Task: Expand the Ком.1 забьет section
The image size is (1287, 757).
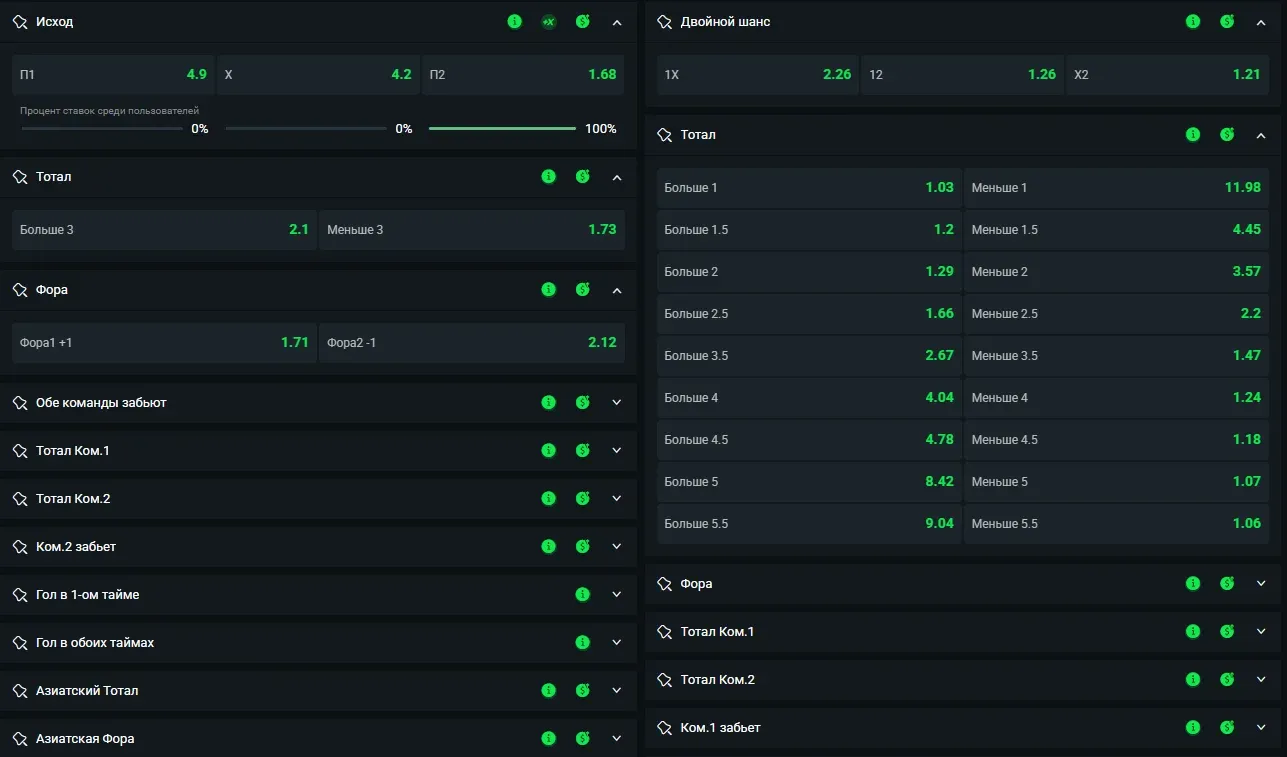Action: [x=1261, y=728]
